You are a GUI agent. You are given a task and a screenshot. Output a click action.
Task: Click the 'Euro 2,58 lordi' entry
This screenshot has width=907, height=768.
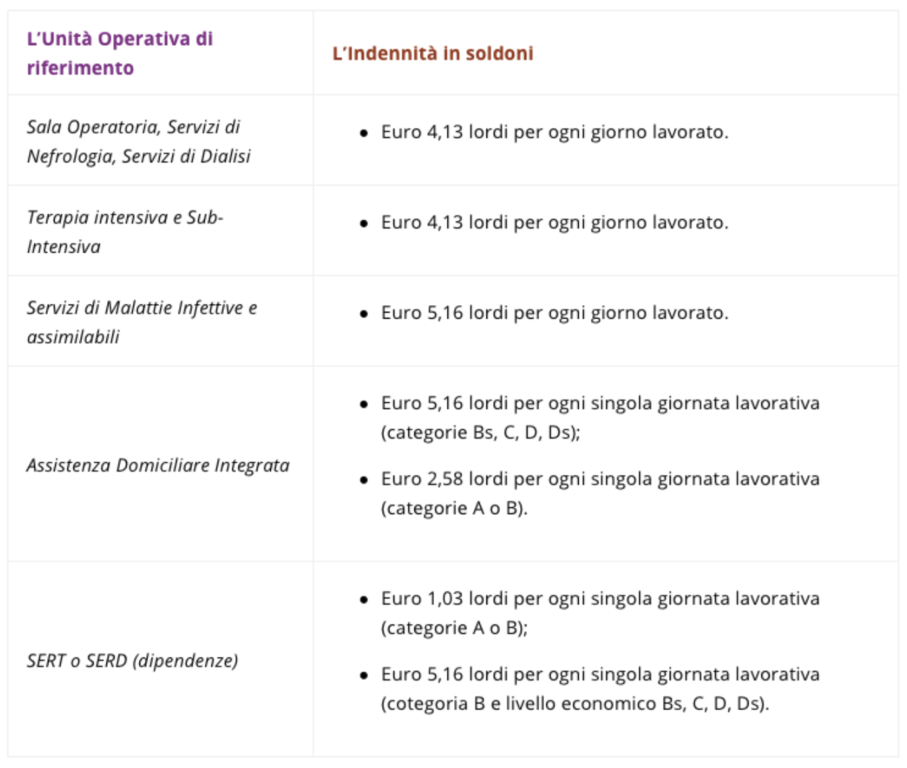[x=444, y=479]
